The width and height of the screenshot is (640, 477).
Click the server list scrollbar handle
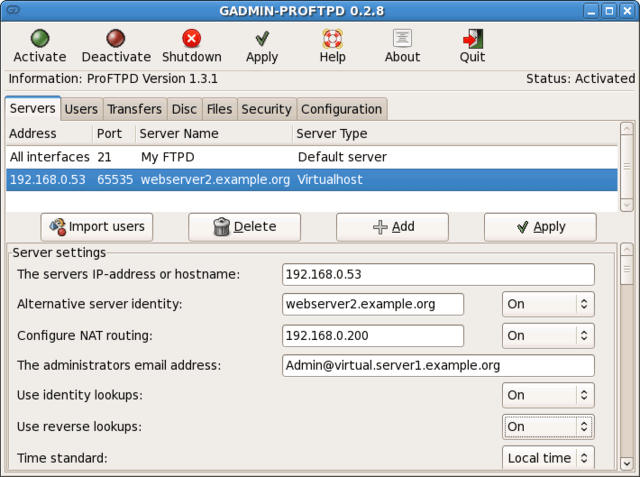[x=627, y=166]
